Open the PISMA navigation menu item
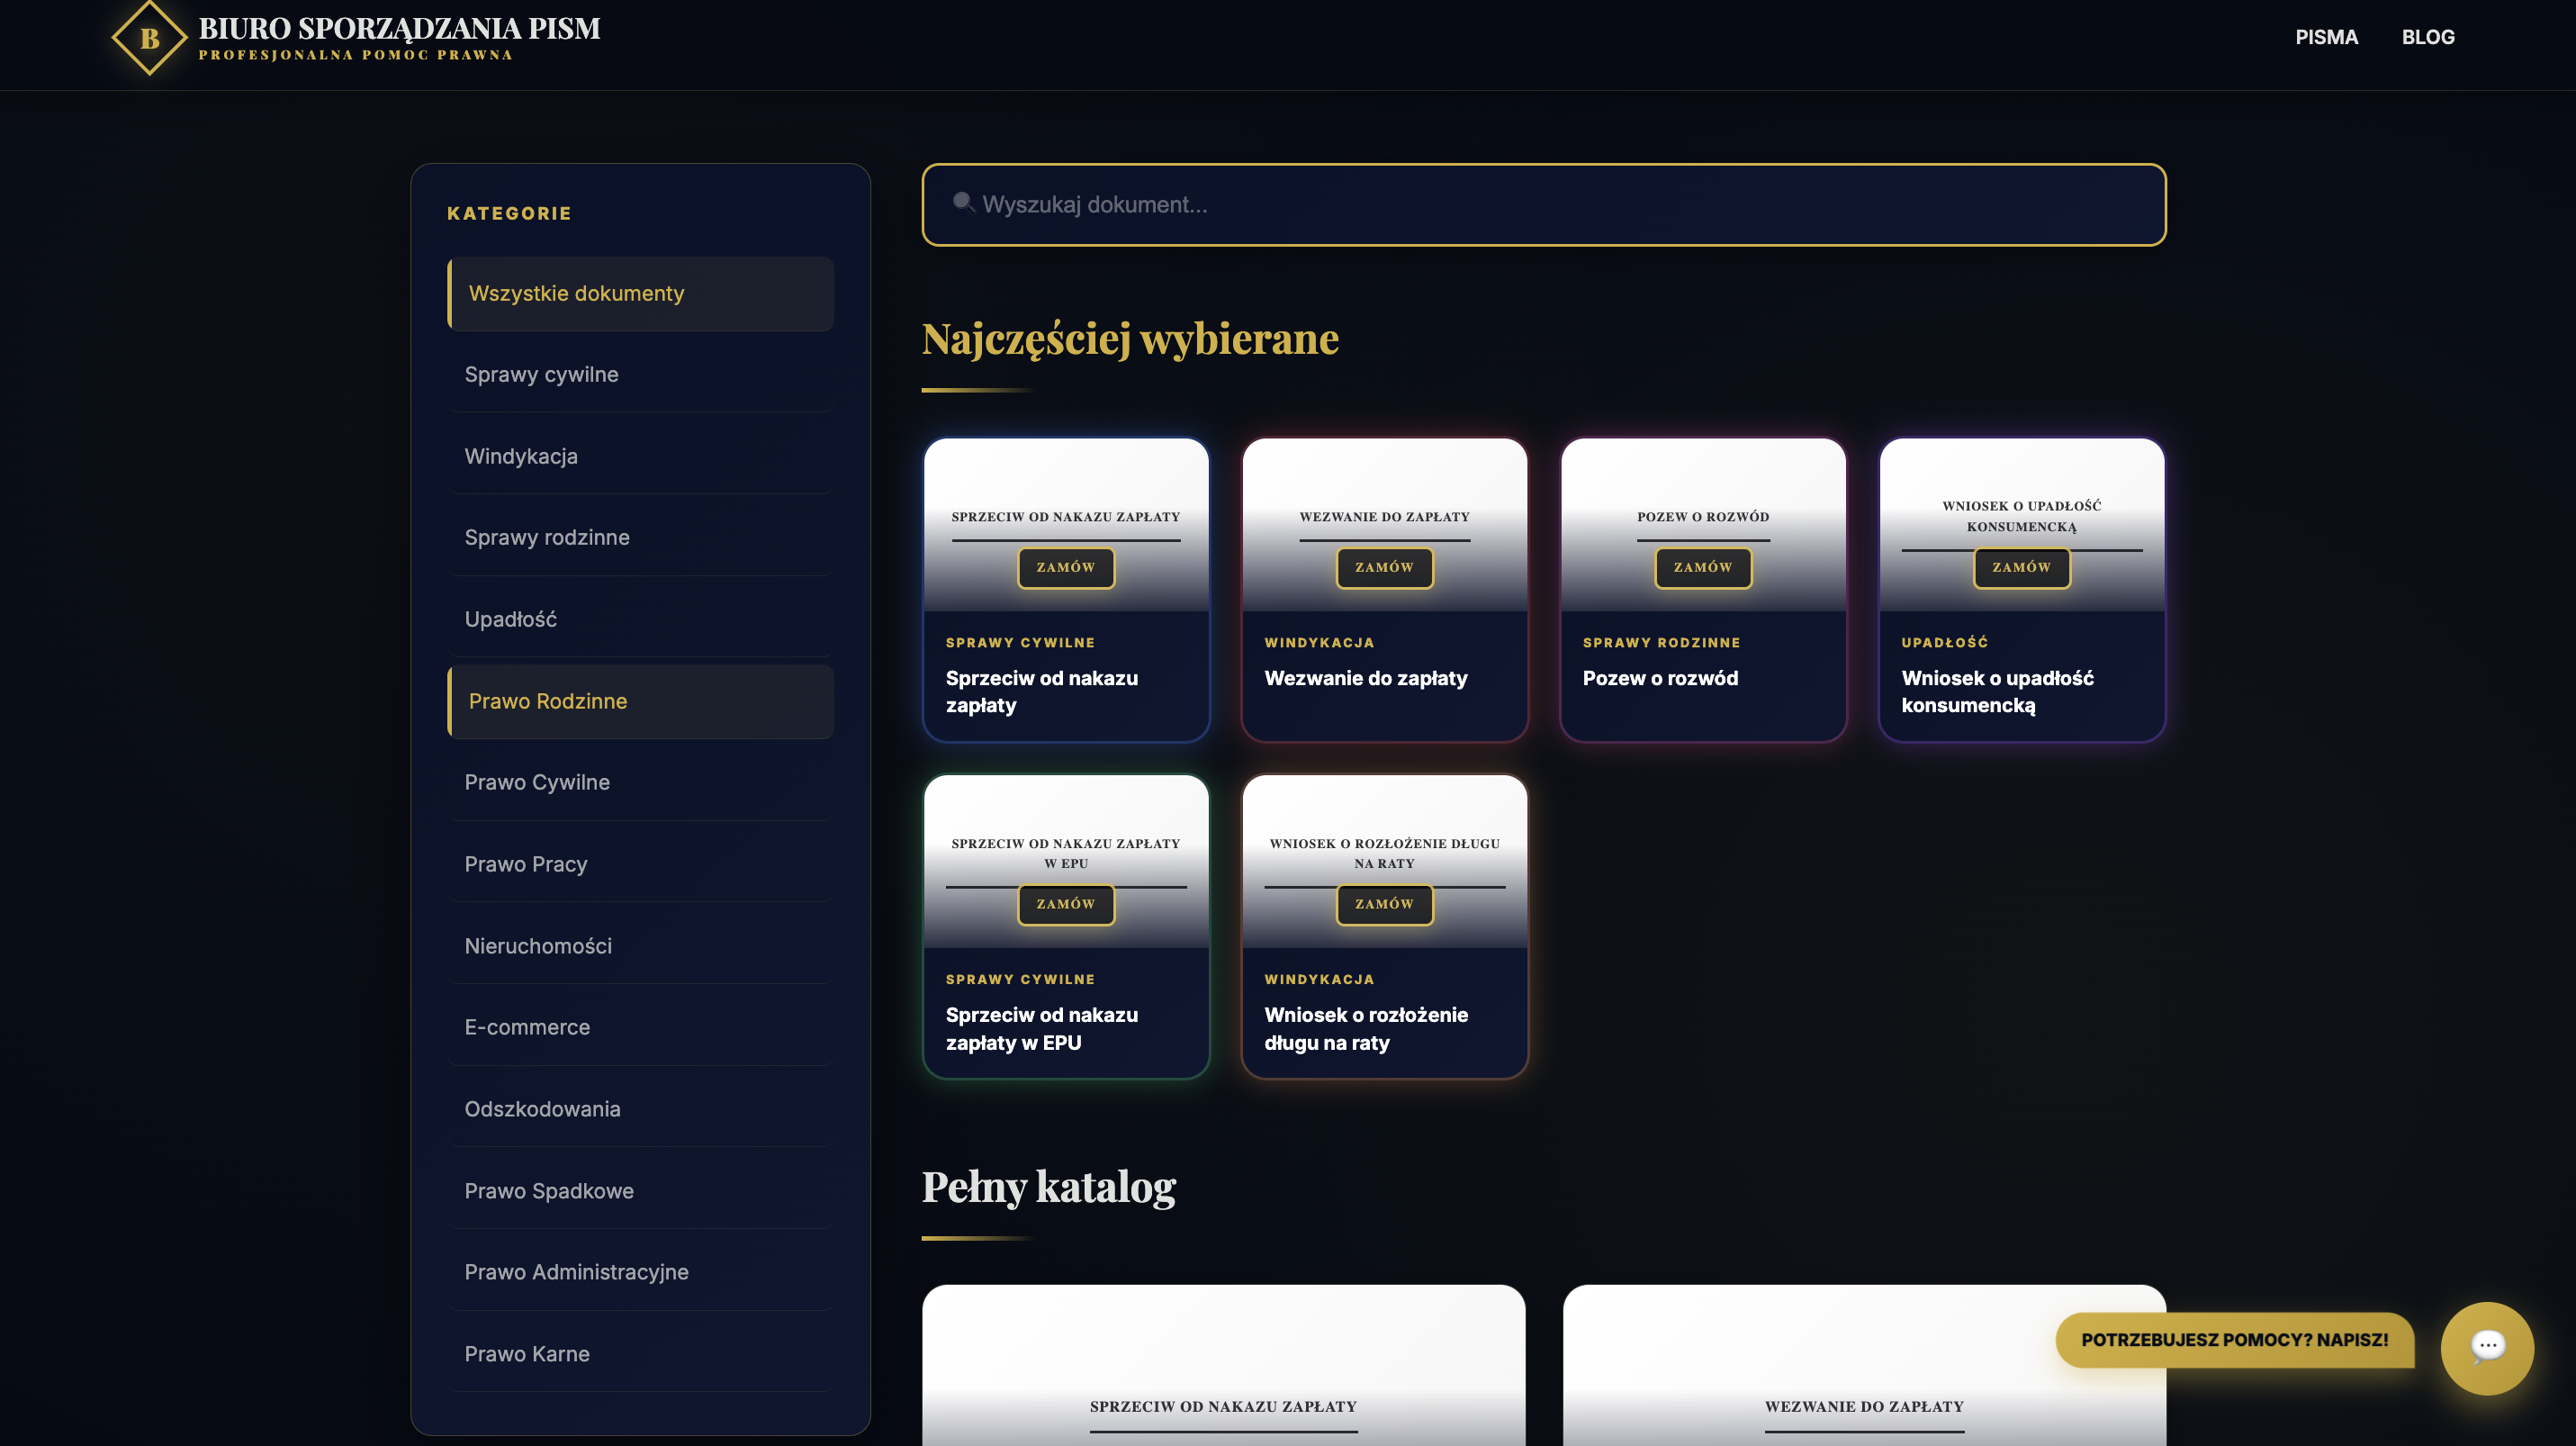Image resolution: width=2576 pixels, height=1446 pixels. point(2325,37)
